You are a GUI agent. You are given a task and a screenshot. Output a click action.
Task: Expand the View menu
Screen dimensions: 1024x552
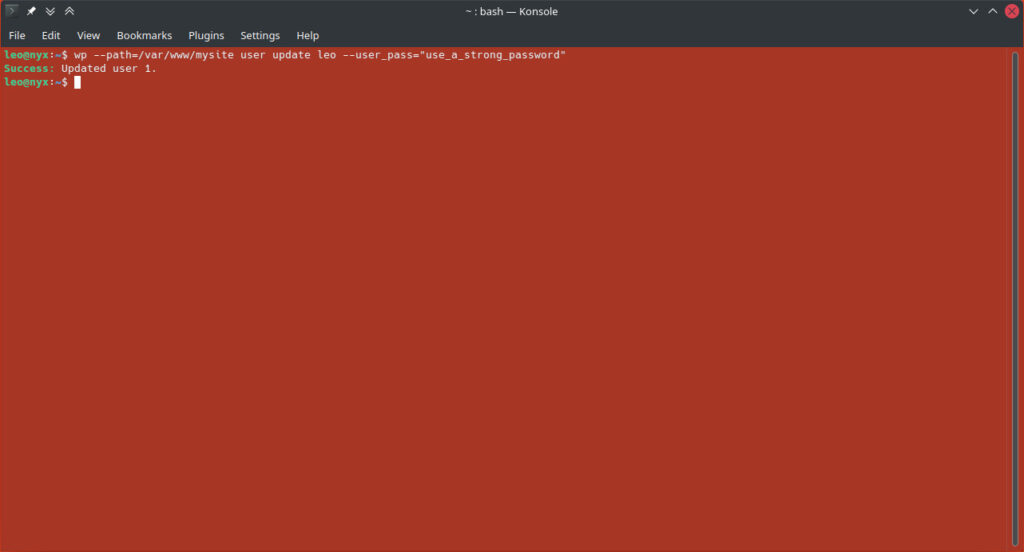point(89,35)
